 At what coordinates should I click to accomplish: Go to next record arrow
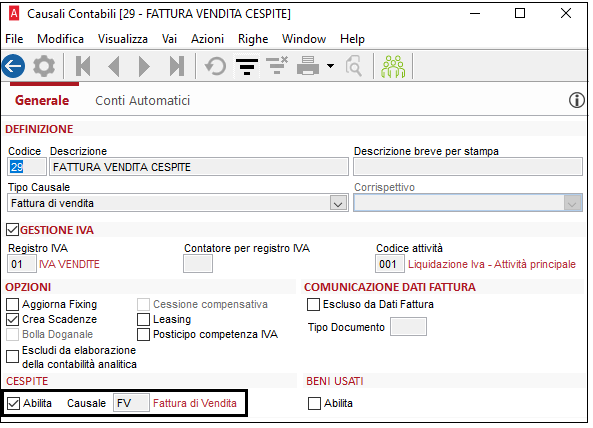(x=144, y=66)
